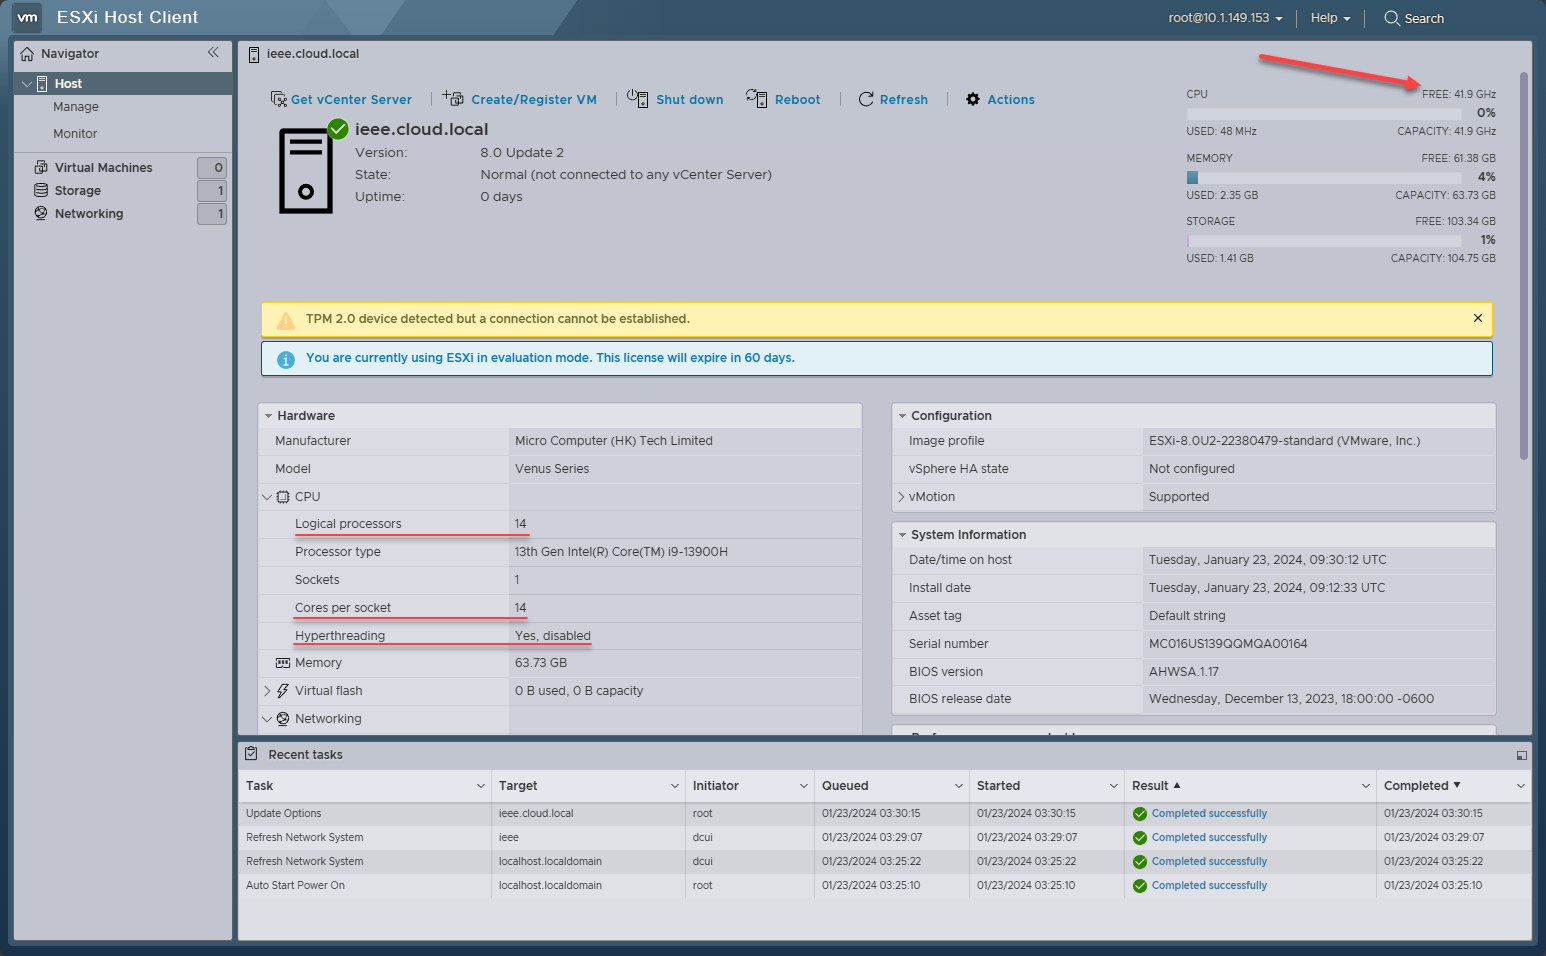Select Manage under Host
The height and width of the screenshot is (956, 1546).
click(x=76, y=107)
